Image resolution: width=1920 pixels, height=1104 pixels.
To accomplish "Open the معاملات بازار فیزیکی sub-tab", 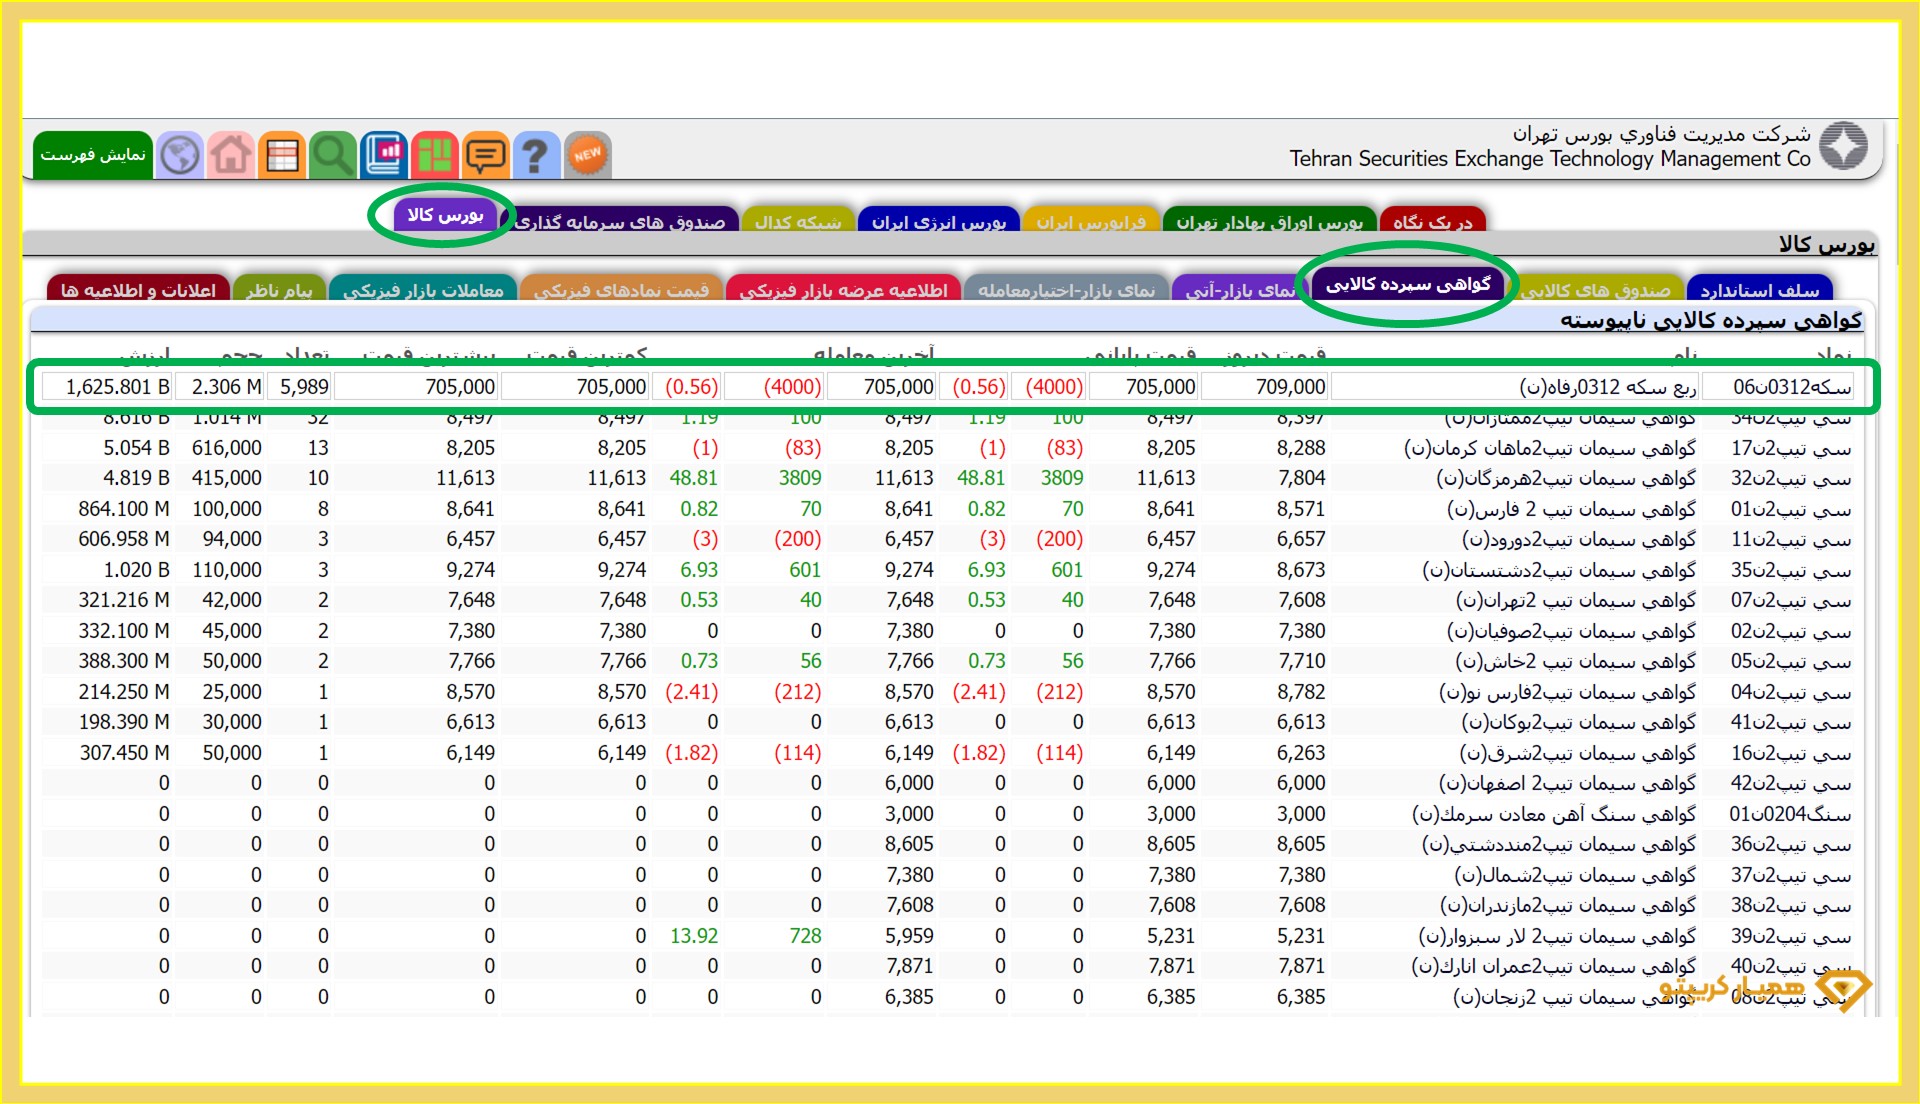I will click(x=423, y=290).
